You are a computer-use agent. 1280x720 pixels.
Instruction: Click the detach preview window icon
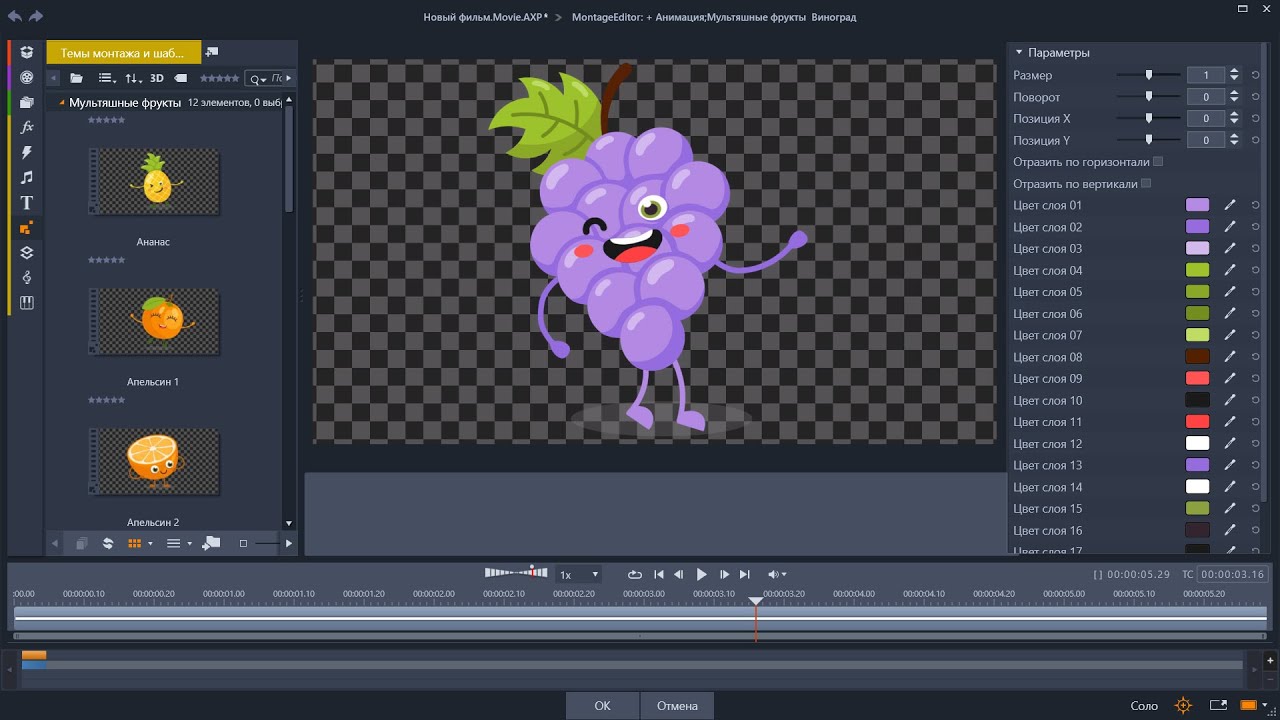click(1217, 705)
